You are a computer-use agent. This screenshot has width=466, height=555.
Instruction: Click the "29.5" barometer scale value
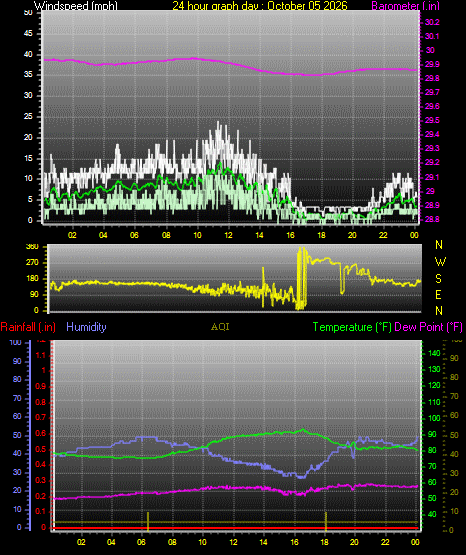point(432,120)
